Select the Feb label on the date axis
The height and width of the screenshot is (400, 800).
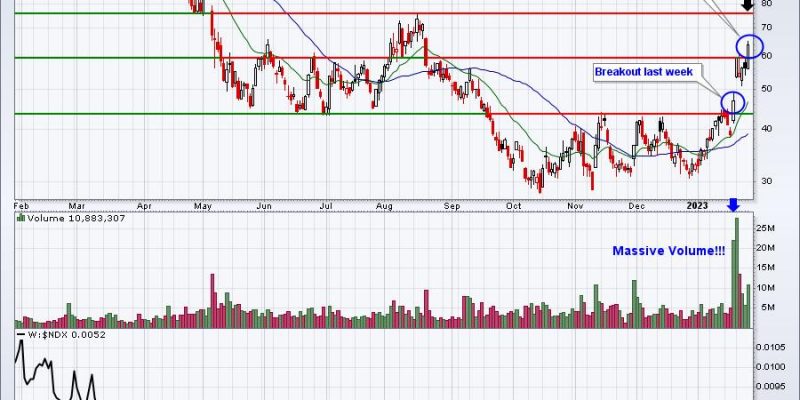[21, 205]
